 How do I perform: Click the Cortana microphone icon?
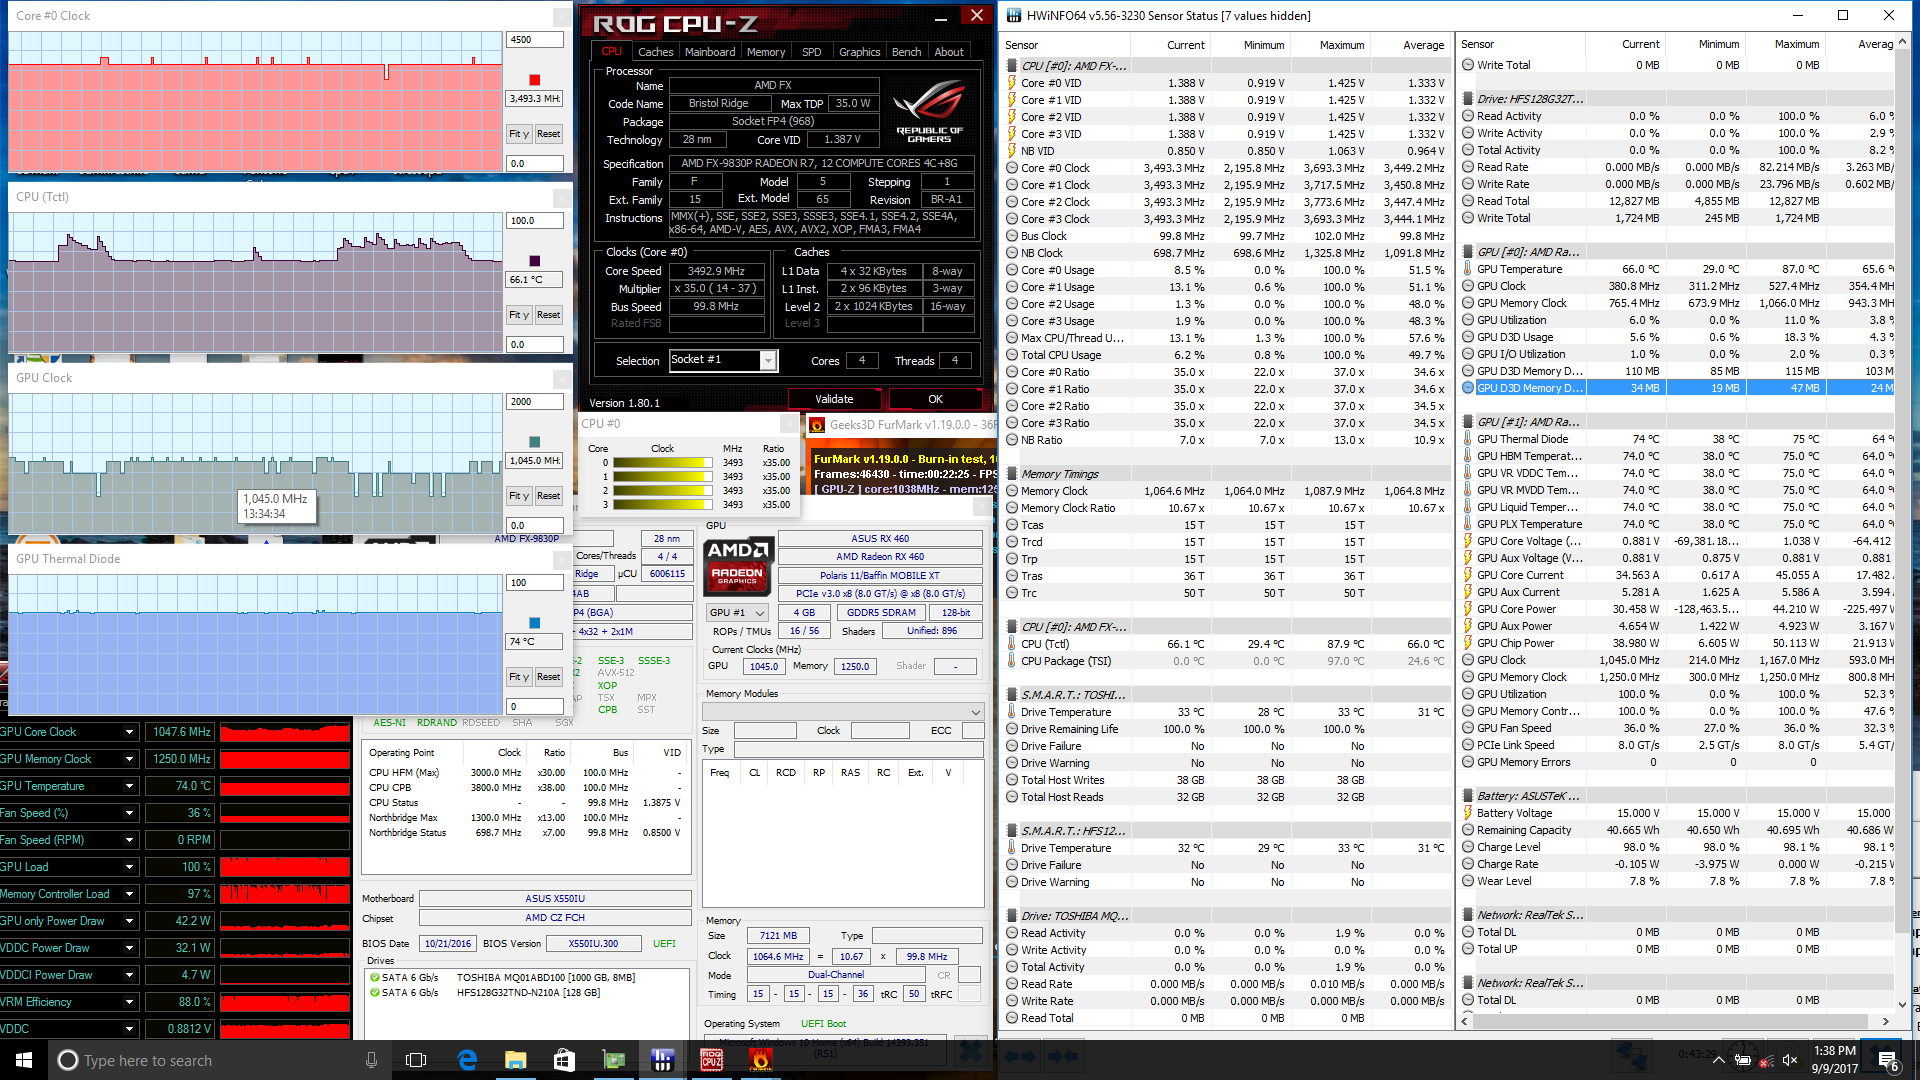click(x=372, y=1060)
